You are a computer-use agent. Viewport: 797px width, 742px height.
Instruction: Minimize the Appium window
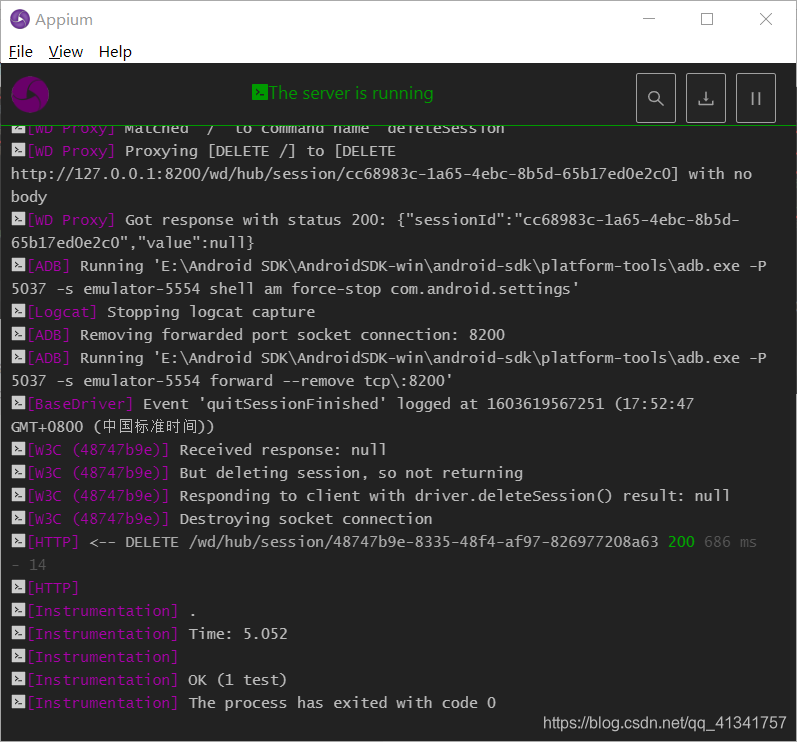tap(649, 19)
